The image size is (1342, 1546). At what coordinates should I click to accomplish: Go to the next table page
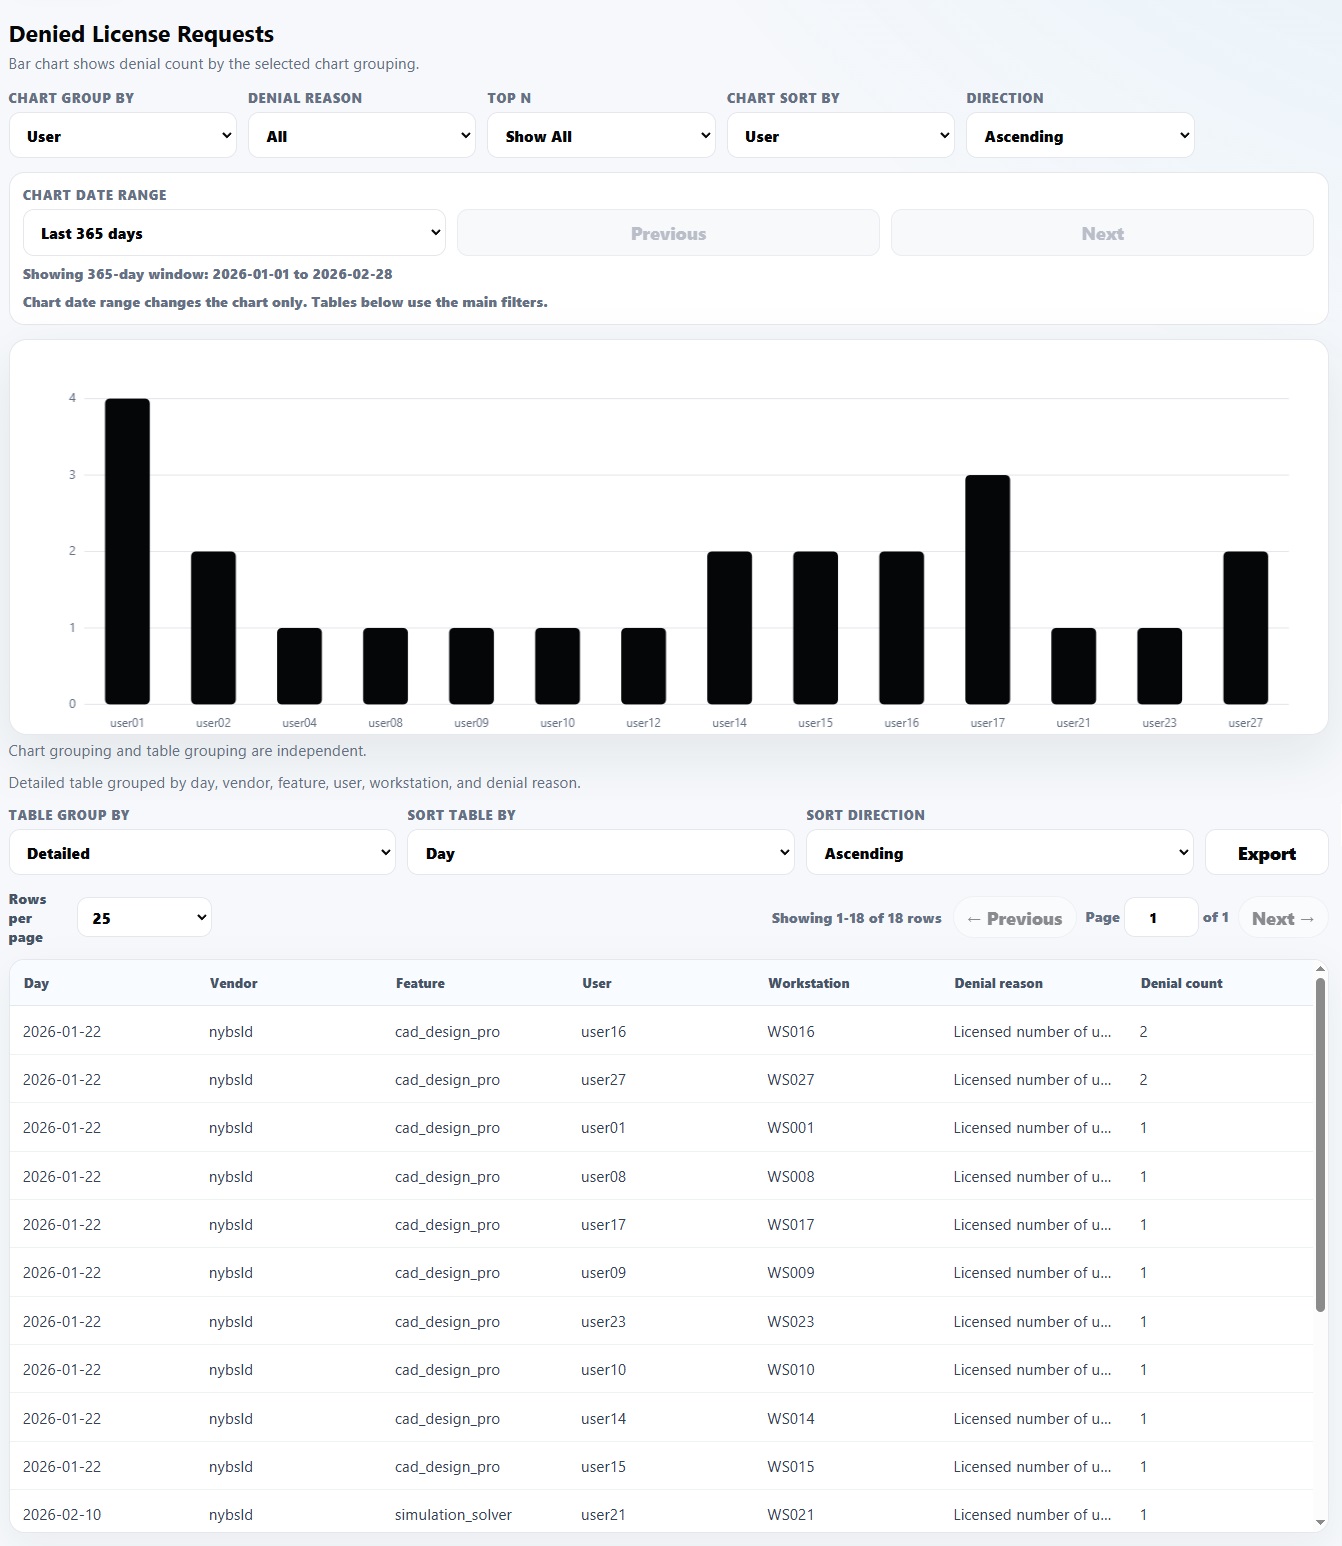[x=1283, y=918]
